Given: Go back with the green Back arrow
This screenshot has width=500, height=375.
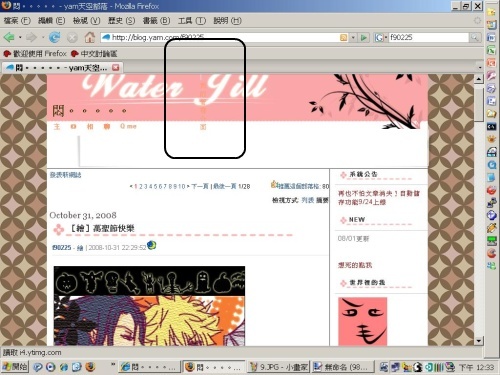Looking at the screenshot, I should click(x=9, y=37).
